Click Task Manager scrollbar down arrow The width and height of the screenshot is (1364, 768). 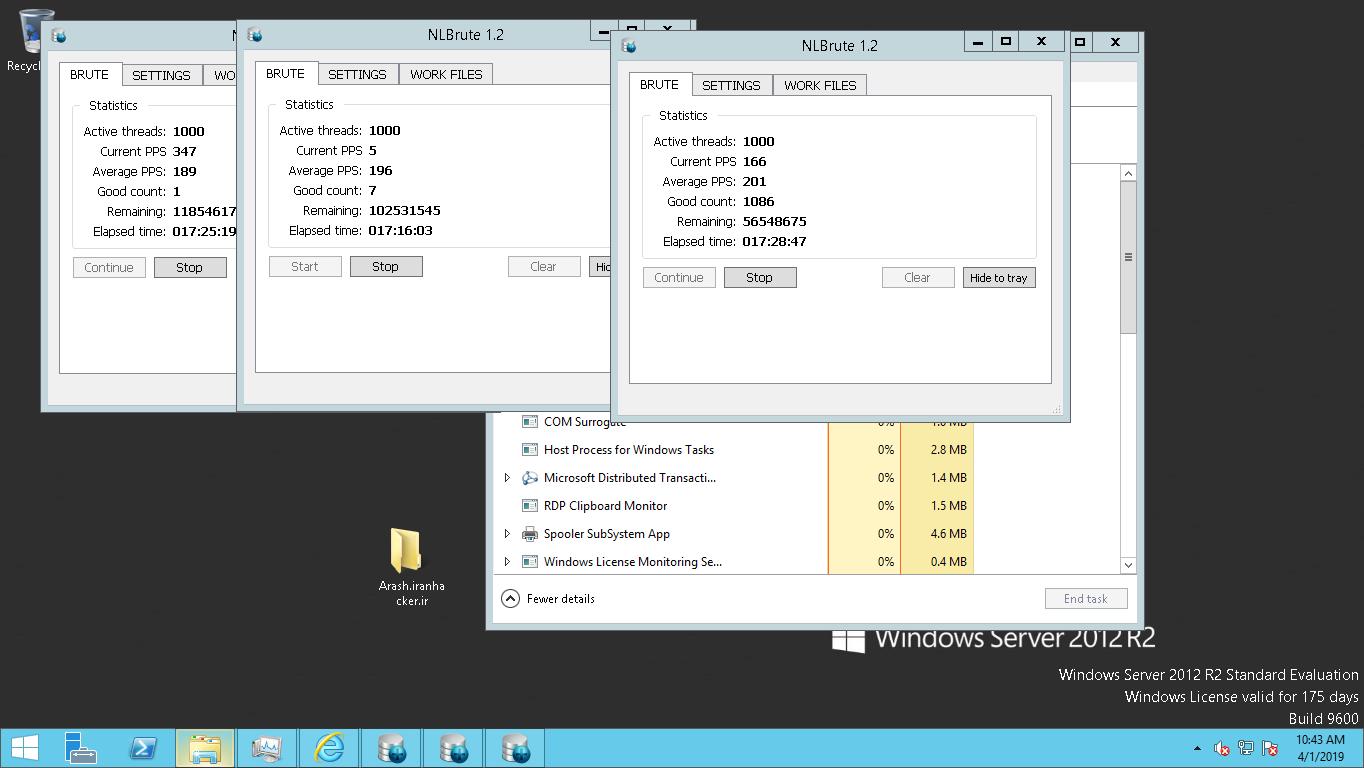(x=1128, y=565)
